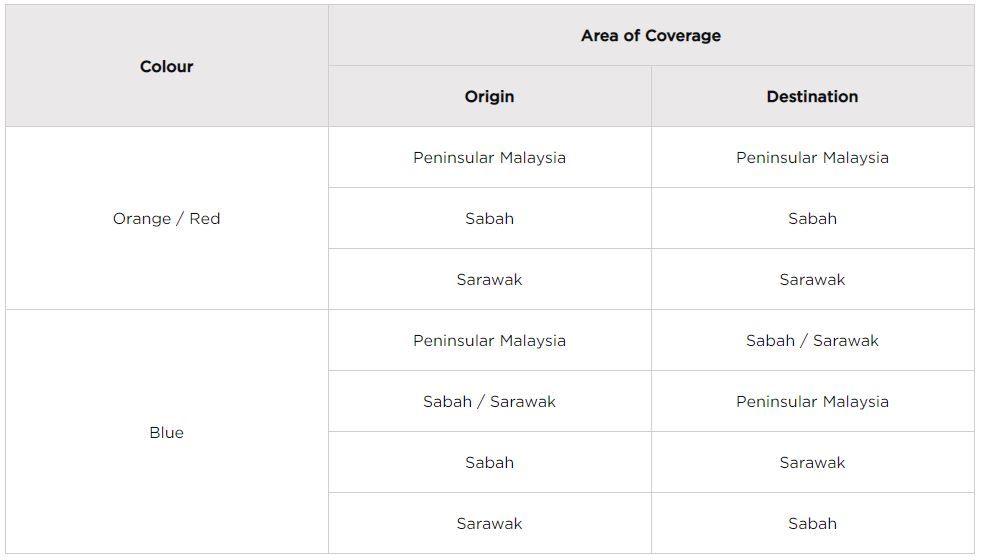Click Sarawak origin in Orange/Red group
981x560 pixels.
coord(489,280)
